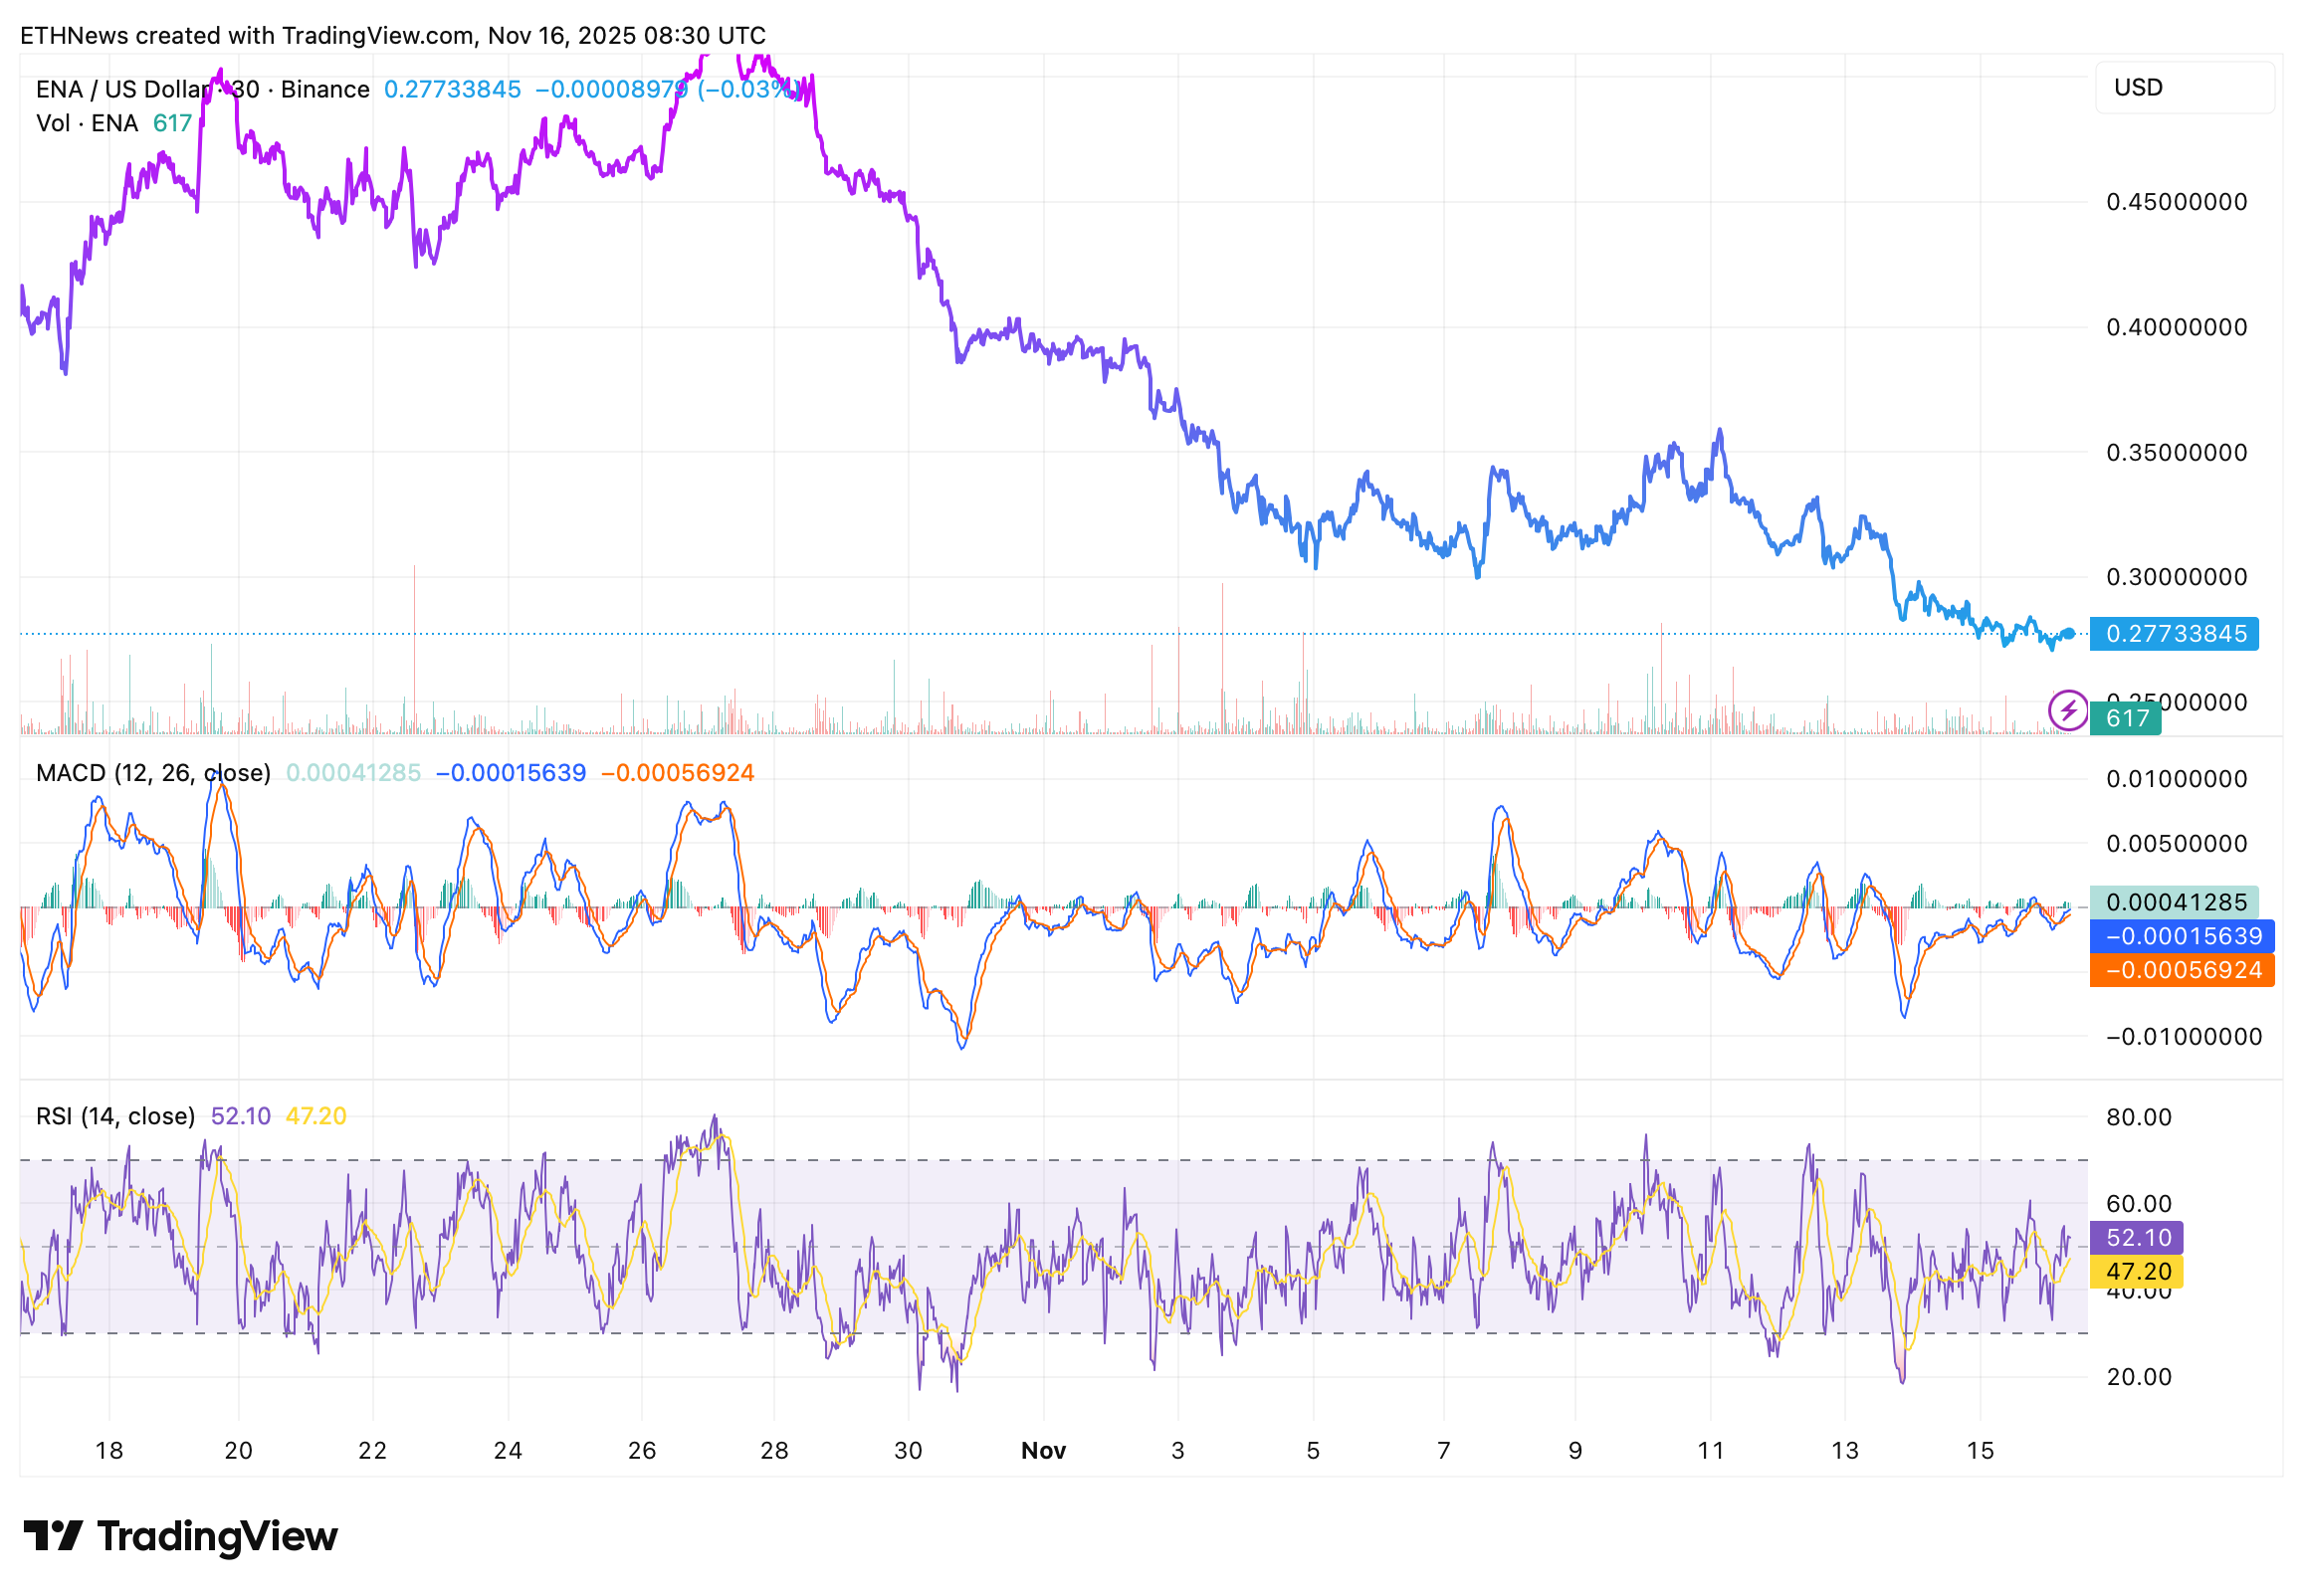This screenshot has height=1596, width=2303.
Task: Click the blue MACD tag −0.00015639
Action: click(2181, 936)
